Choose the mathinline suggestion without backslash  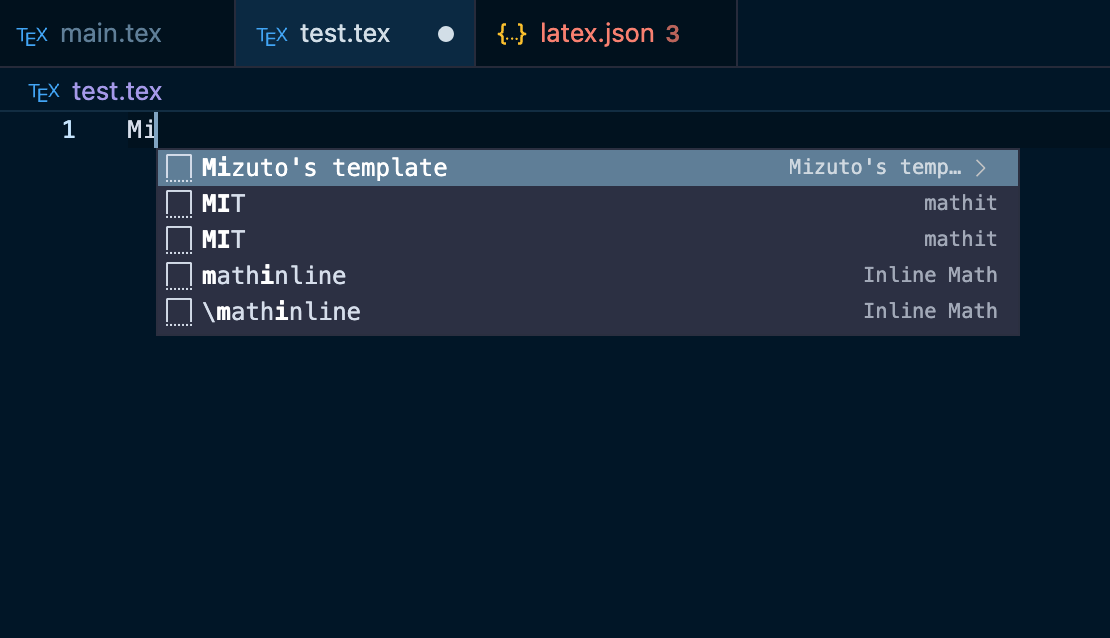(x=588, y=275)
